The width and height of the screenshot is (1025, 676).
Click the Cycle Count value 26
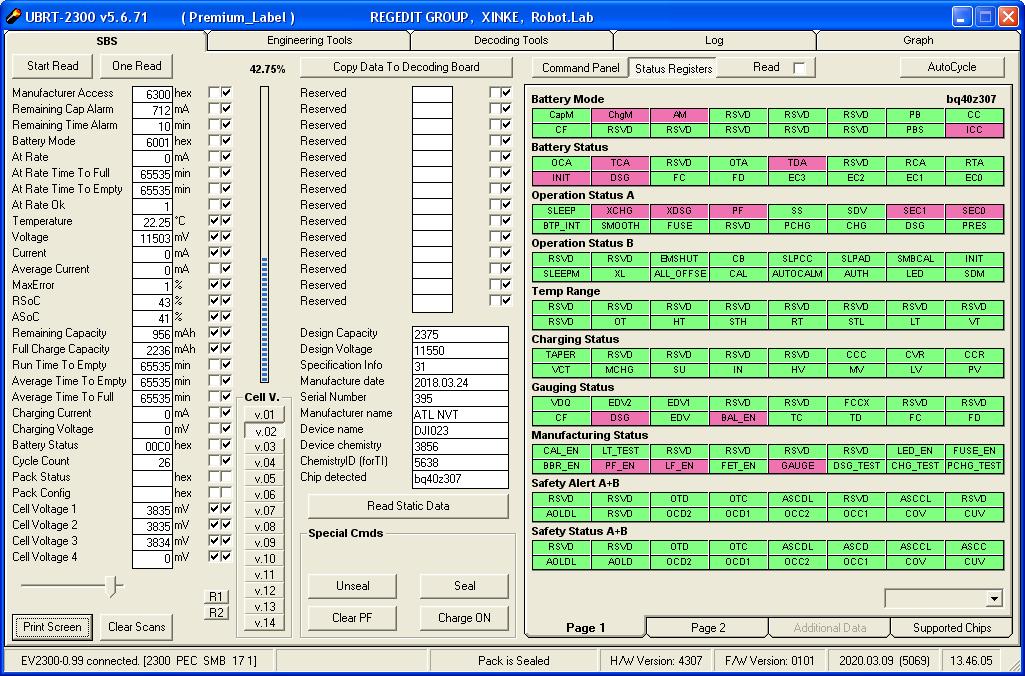point(152,462)
